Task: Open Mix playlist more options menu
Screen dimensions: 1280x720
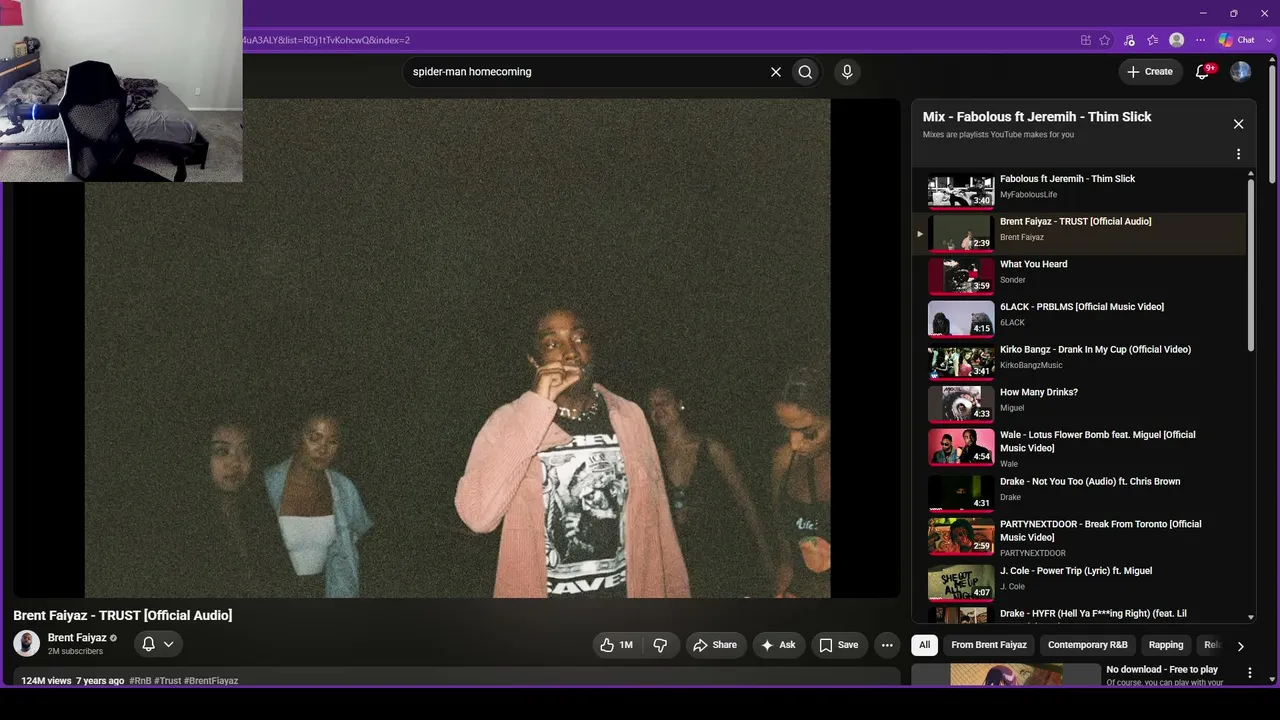Action: [x=1238, y=154]
